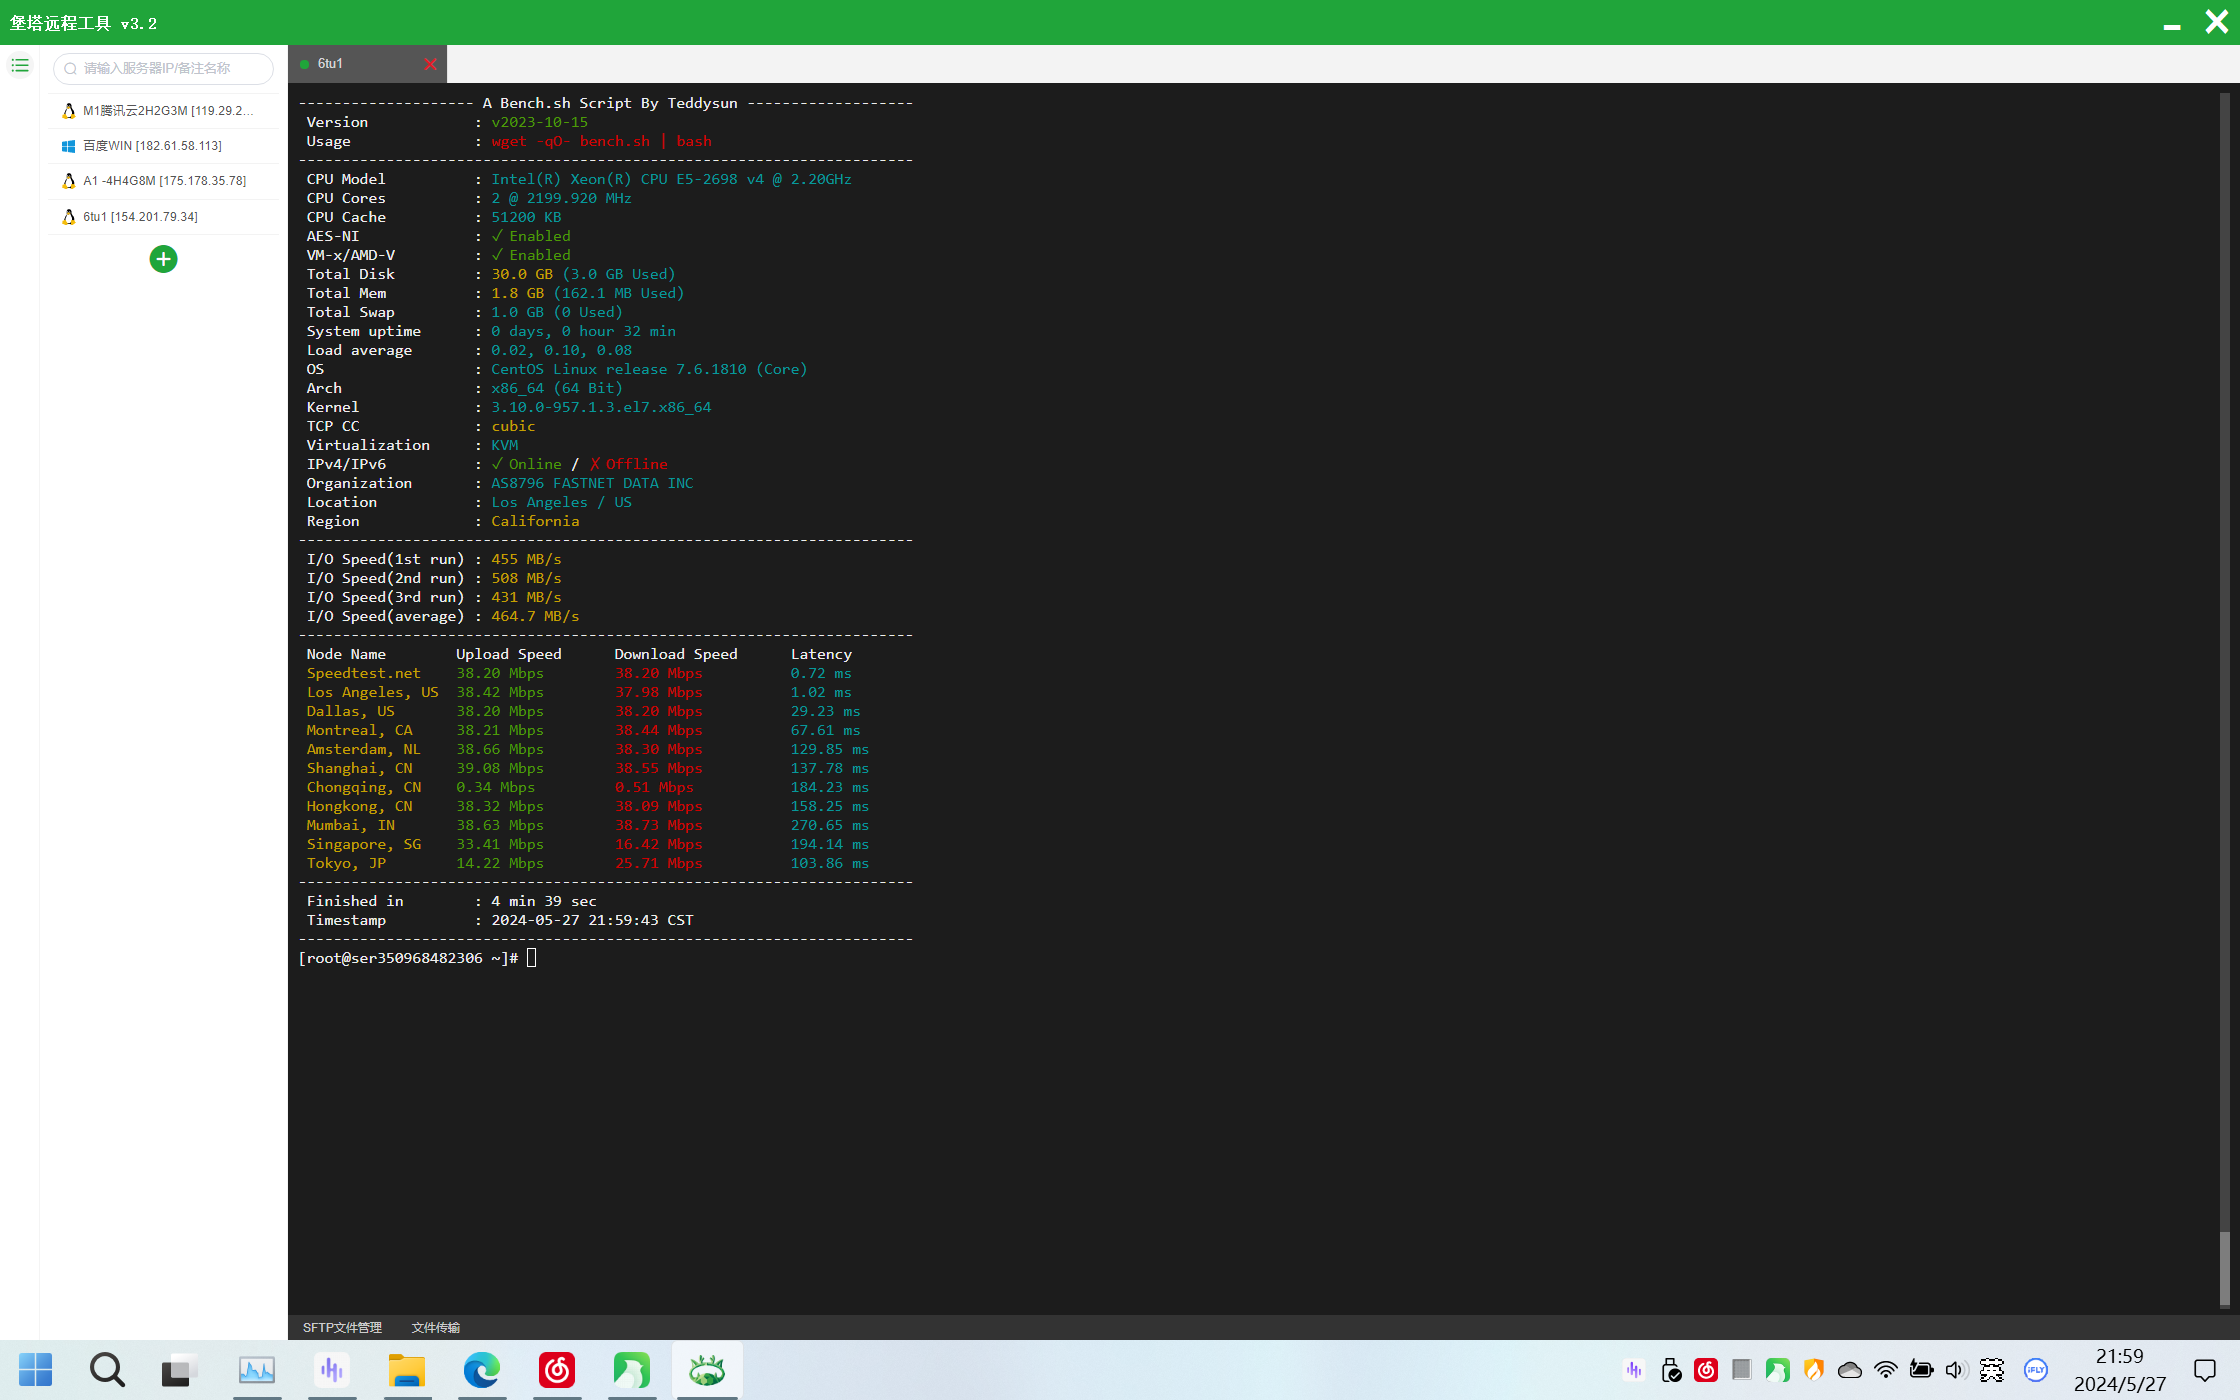This screenshot has width=2240, height=1400.
Task: Click the taskbar search magnifier
Action: (107, 1370)
